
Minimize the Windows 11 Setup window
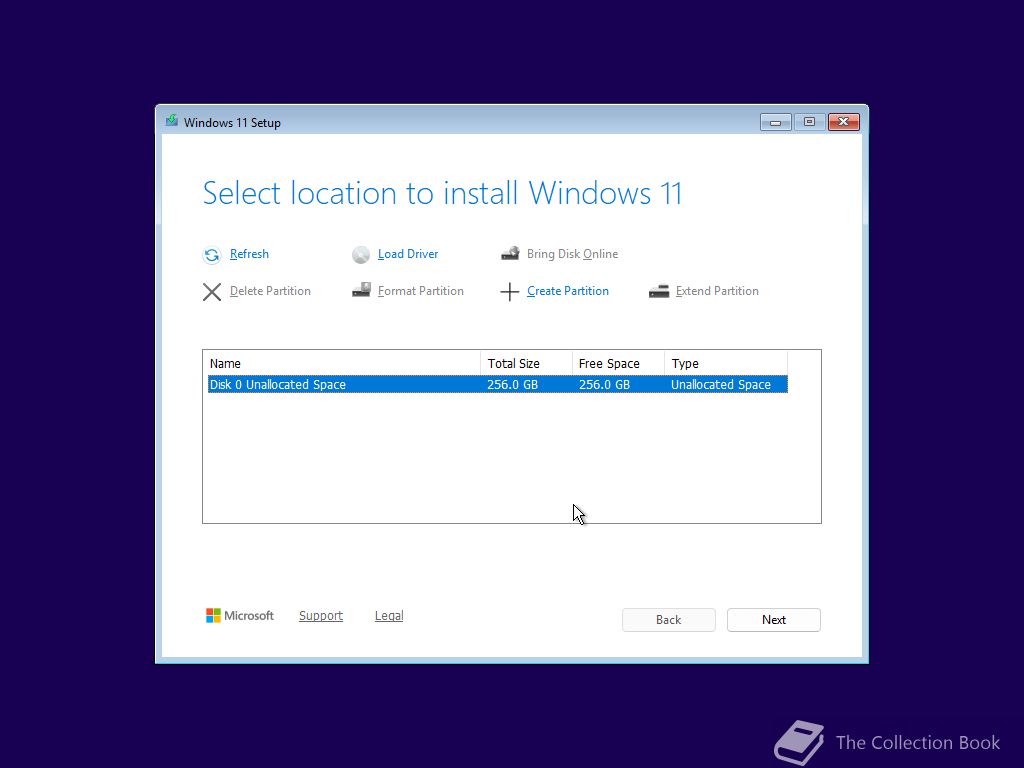pos(776,122)
